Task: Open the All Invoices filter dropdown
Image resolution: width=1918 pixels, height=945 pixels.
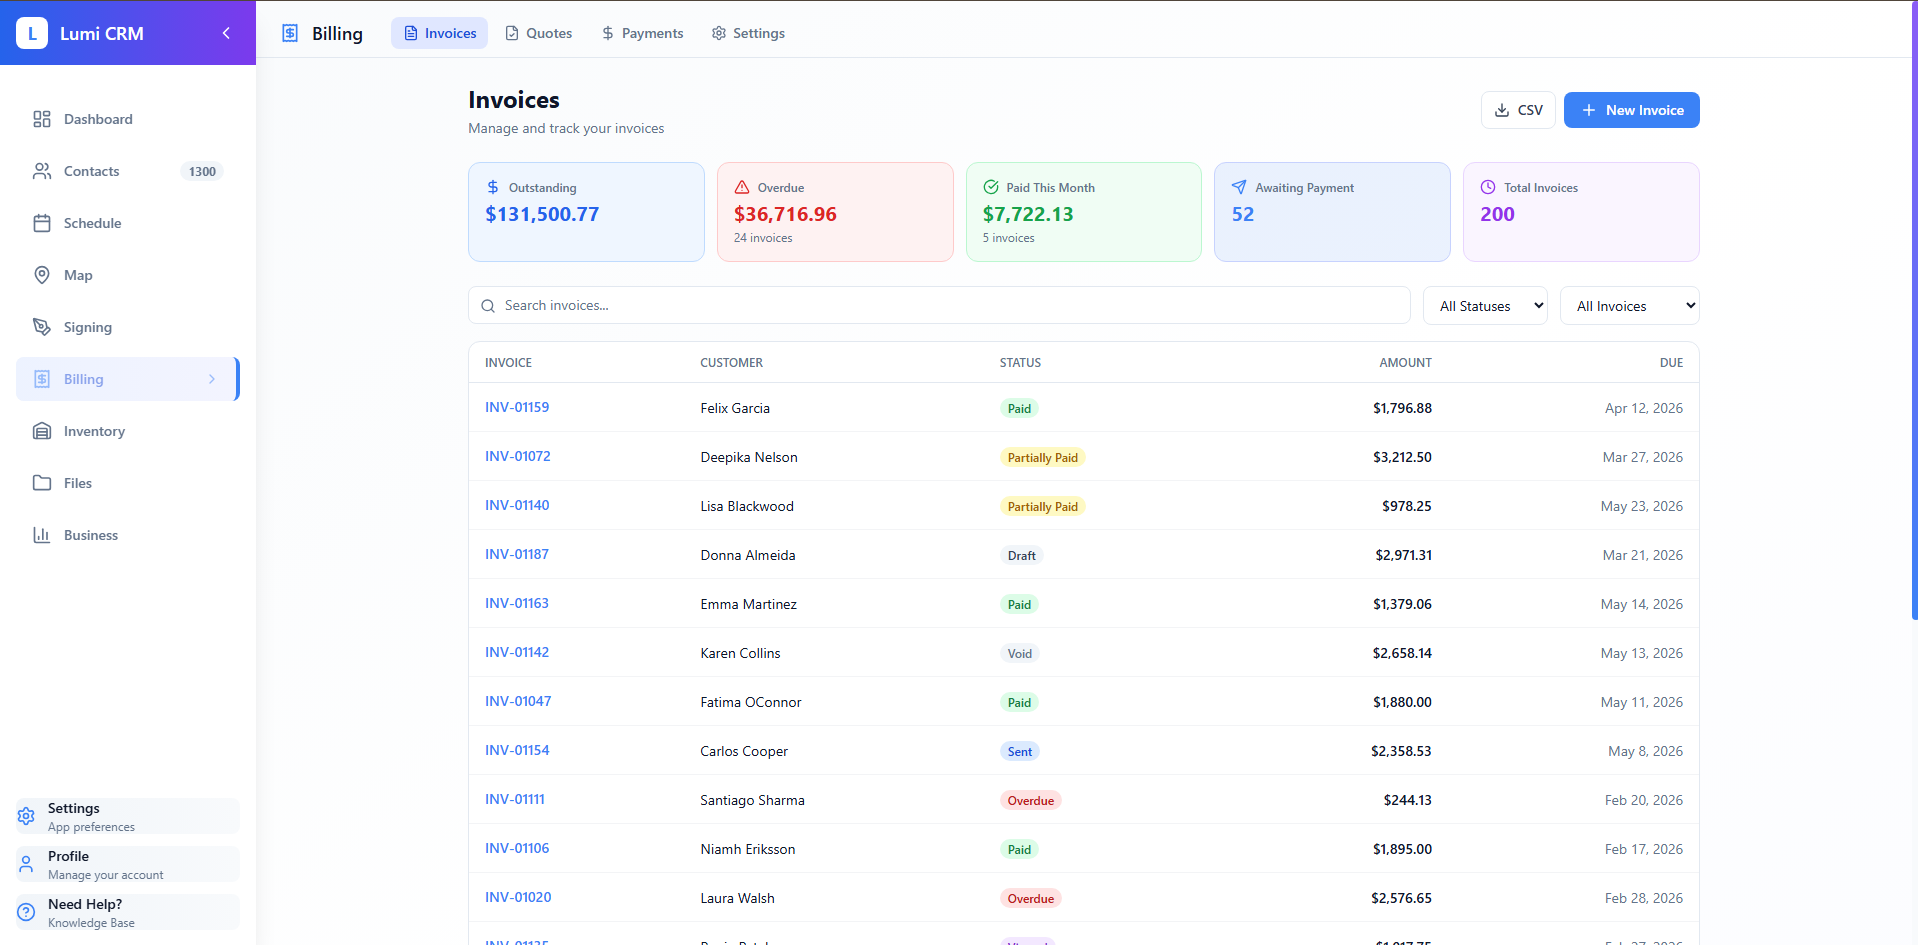Action: point(1630,305)
